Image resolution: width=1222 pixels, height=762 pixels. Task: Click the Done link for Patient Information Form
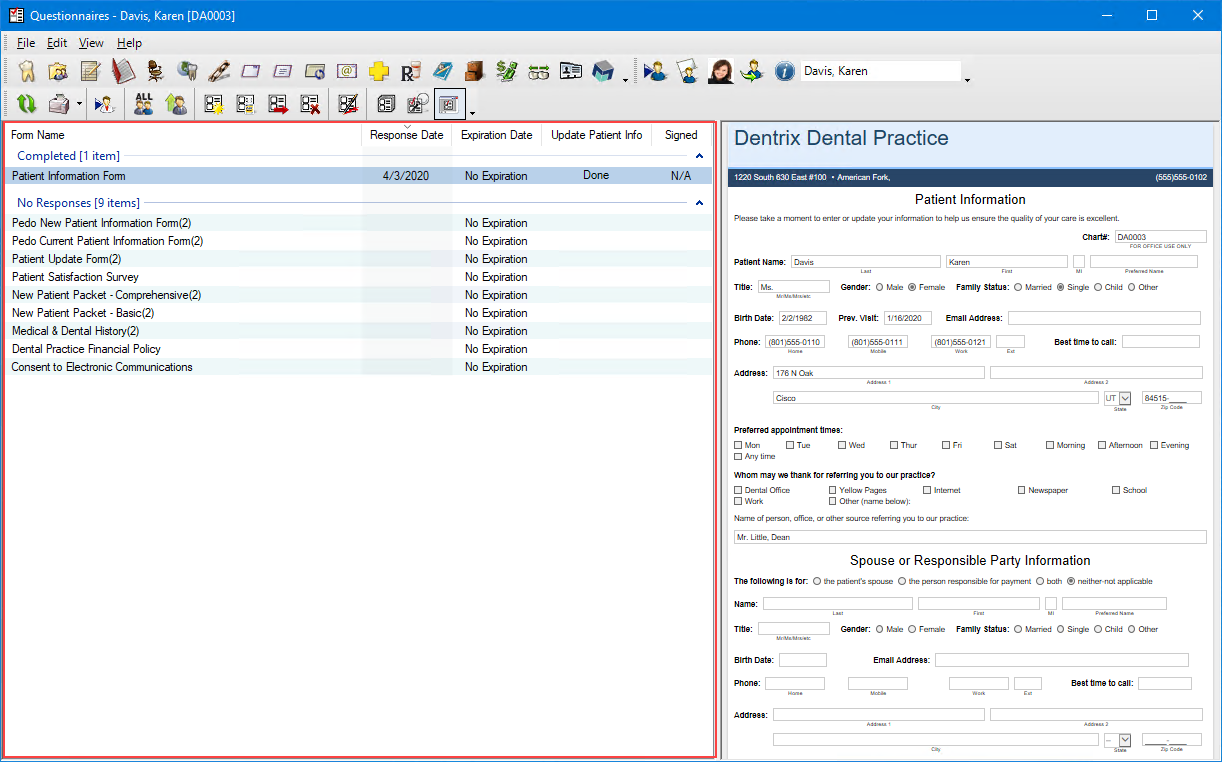pos(595,175)
